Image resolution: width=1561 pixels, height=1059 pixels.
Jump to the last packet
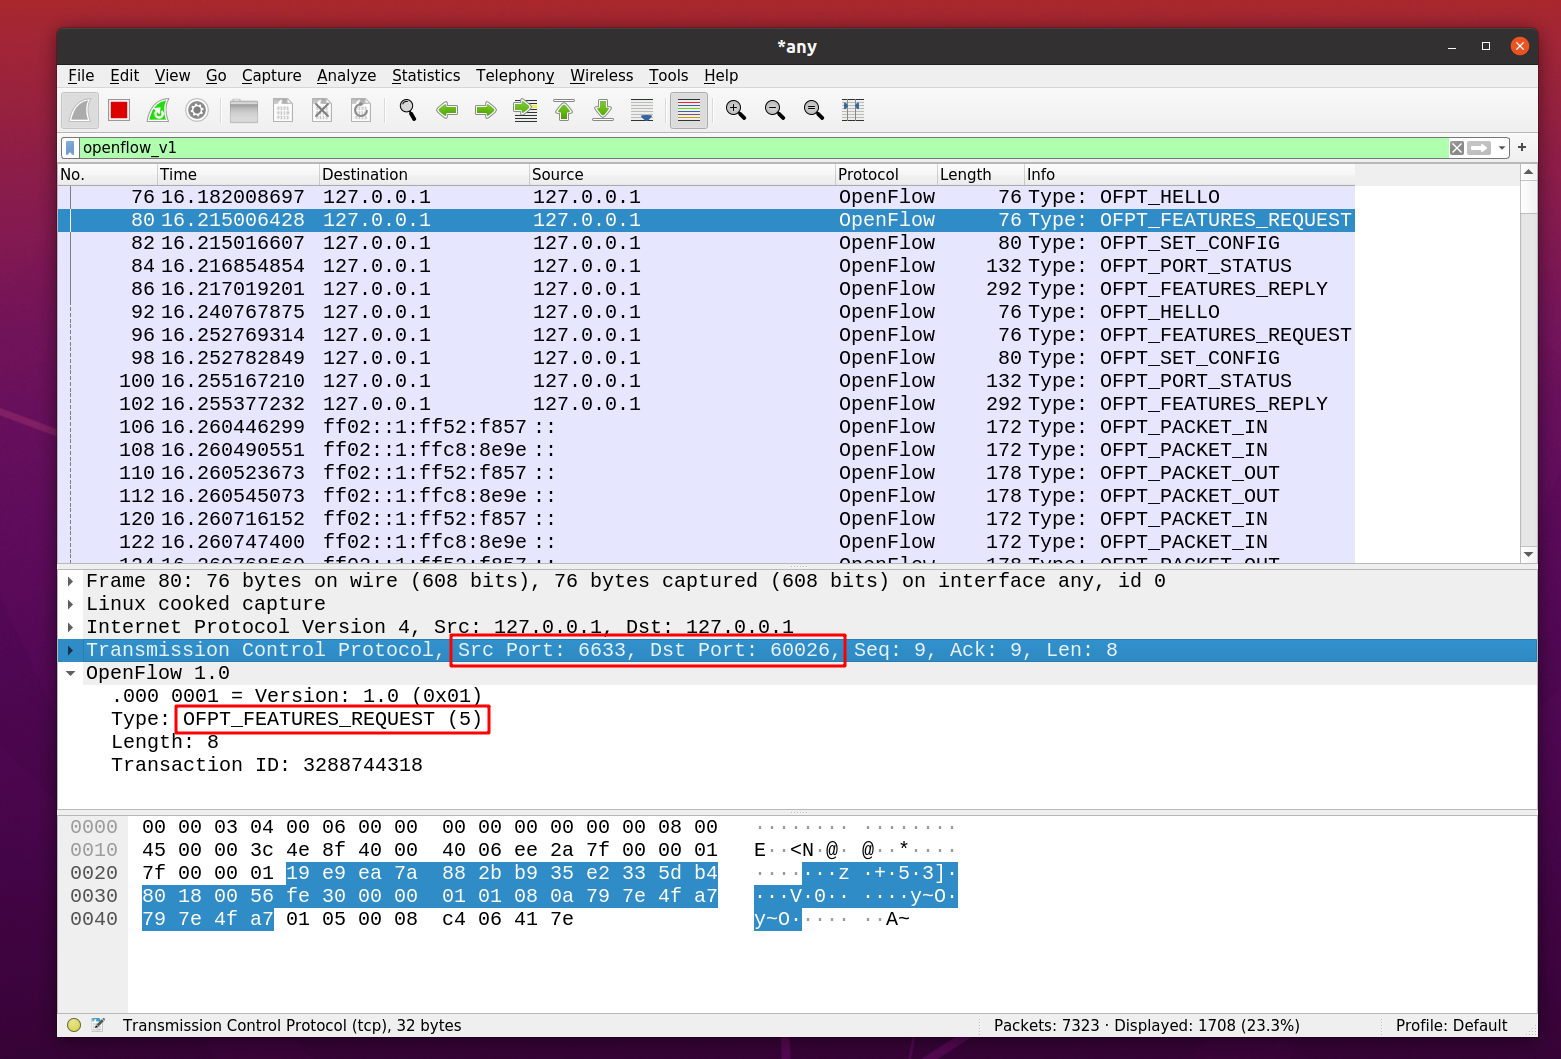[603, 110]
